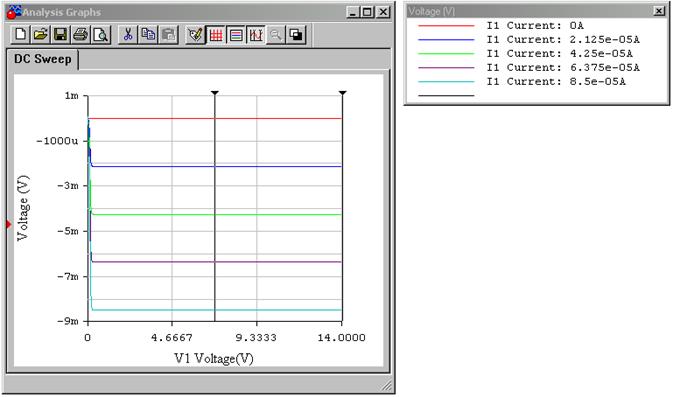Select the cyan legend line for 8.5e-05A

(x=446, y=82)
